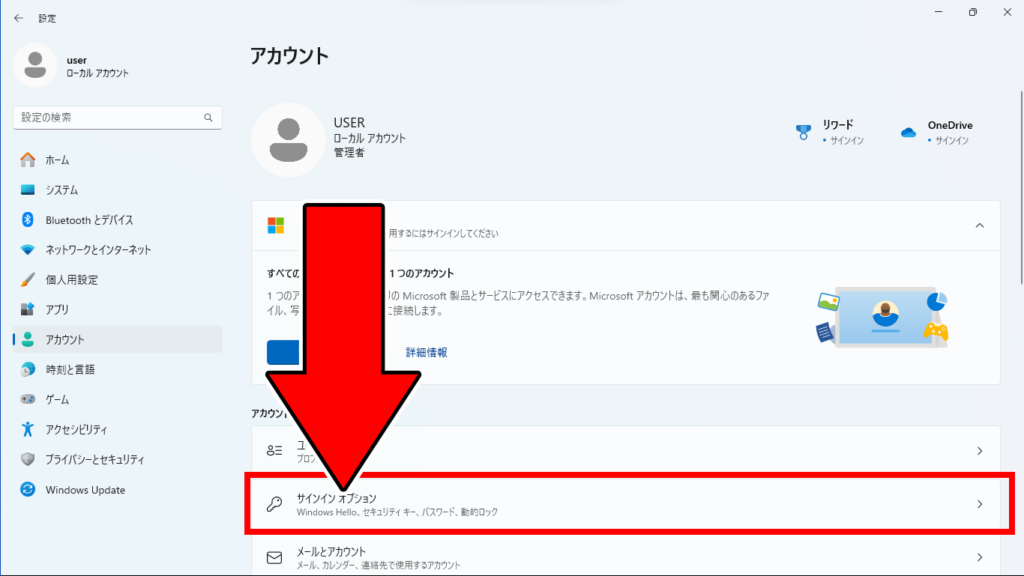Click the accessibility figure icon

28,430
